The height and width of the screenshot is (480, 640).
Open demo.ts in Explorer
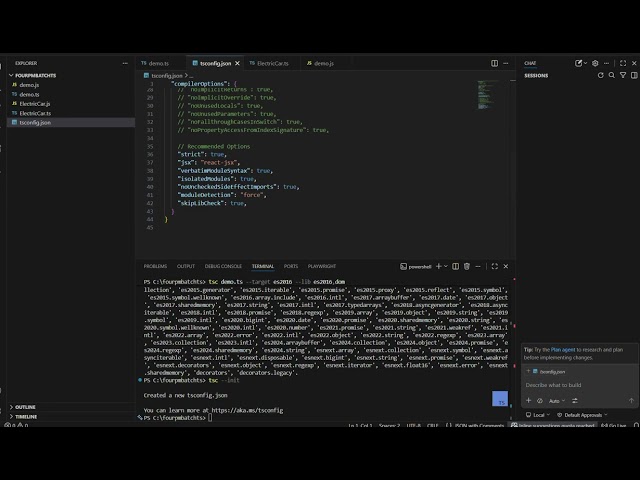click(x=29, y=94)
